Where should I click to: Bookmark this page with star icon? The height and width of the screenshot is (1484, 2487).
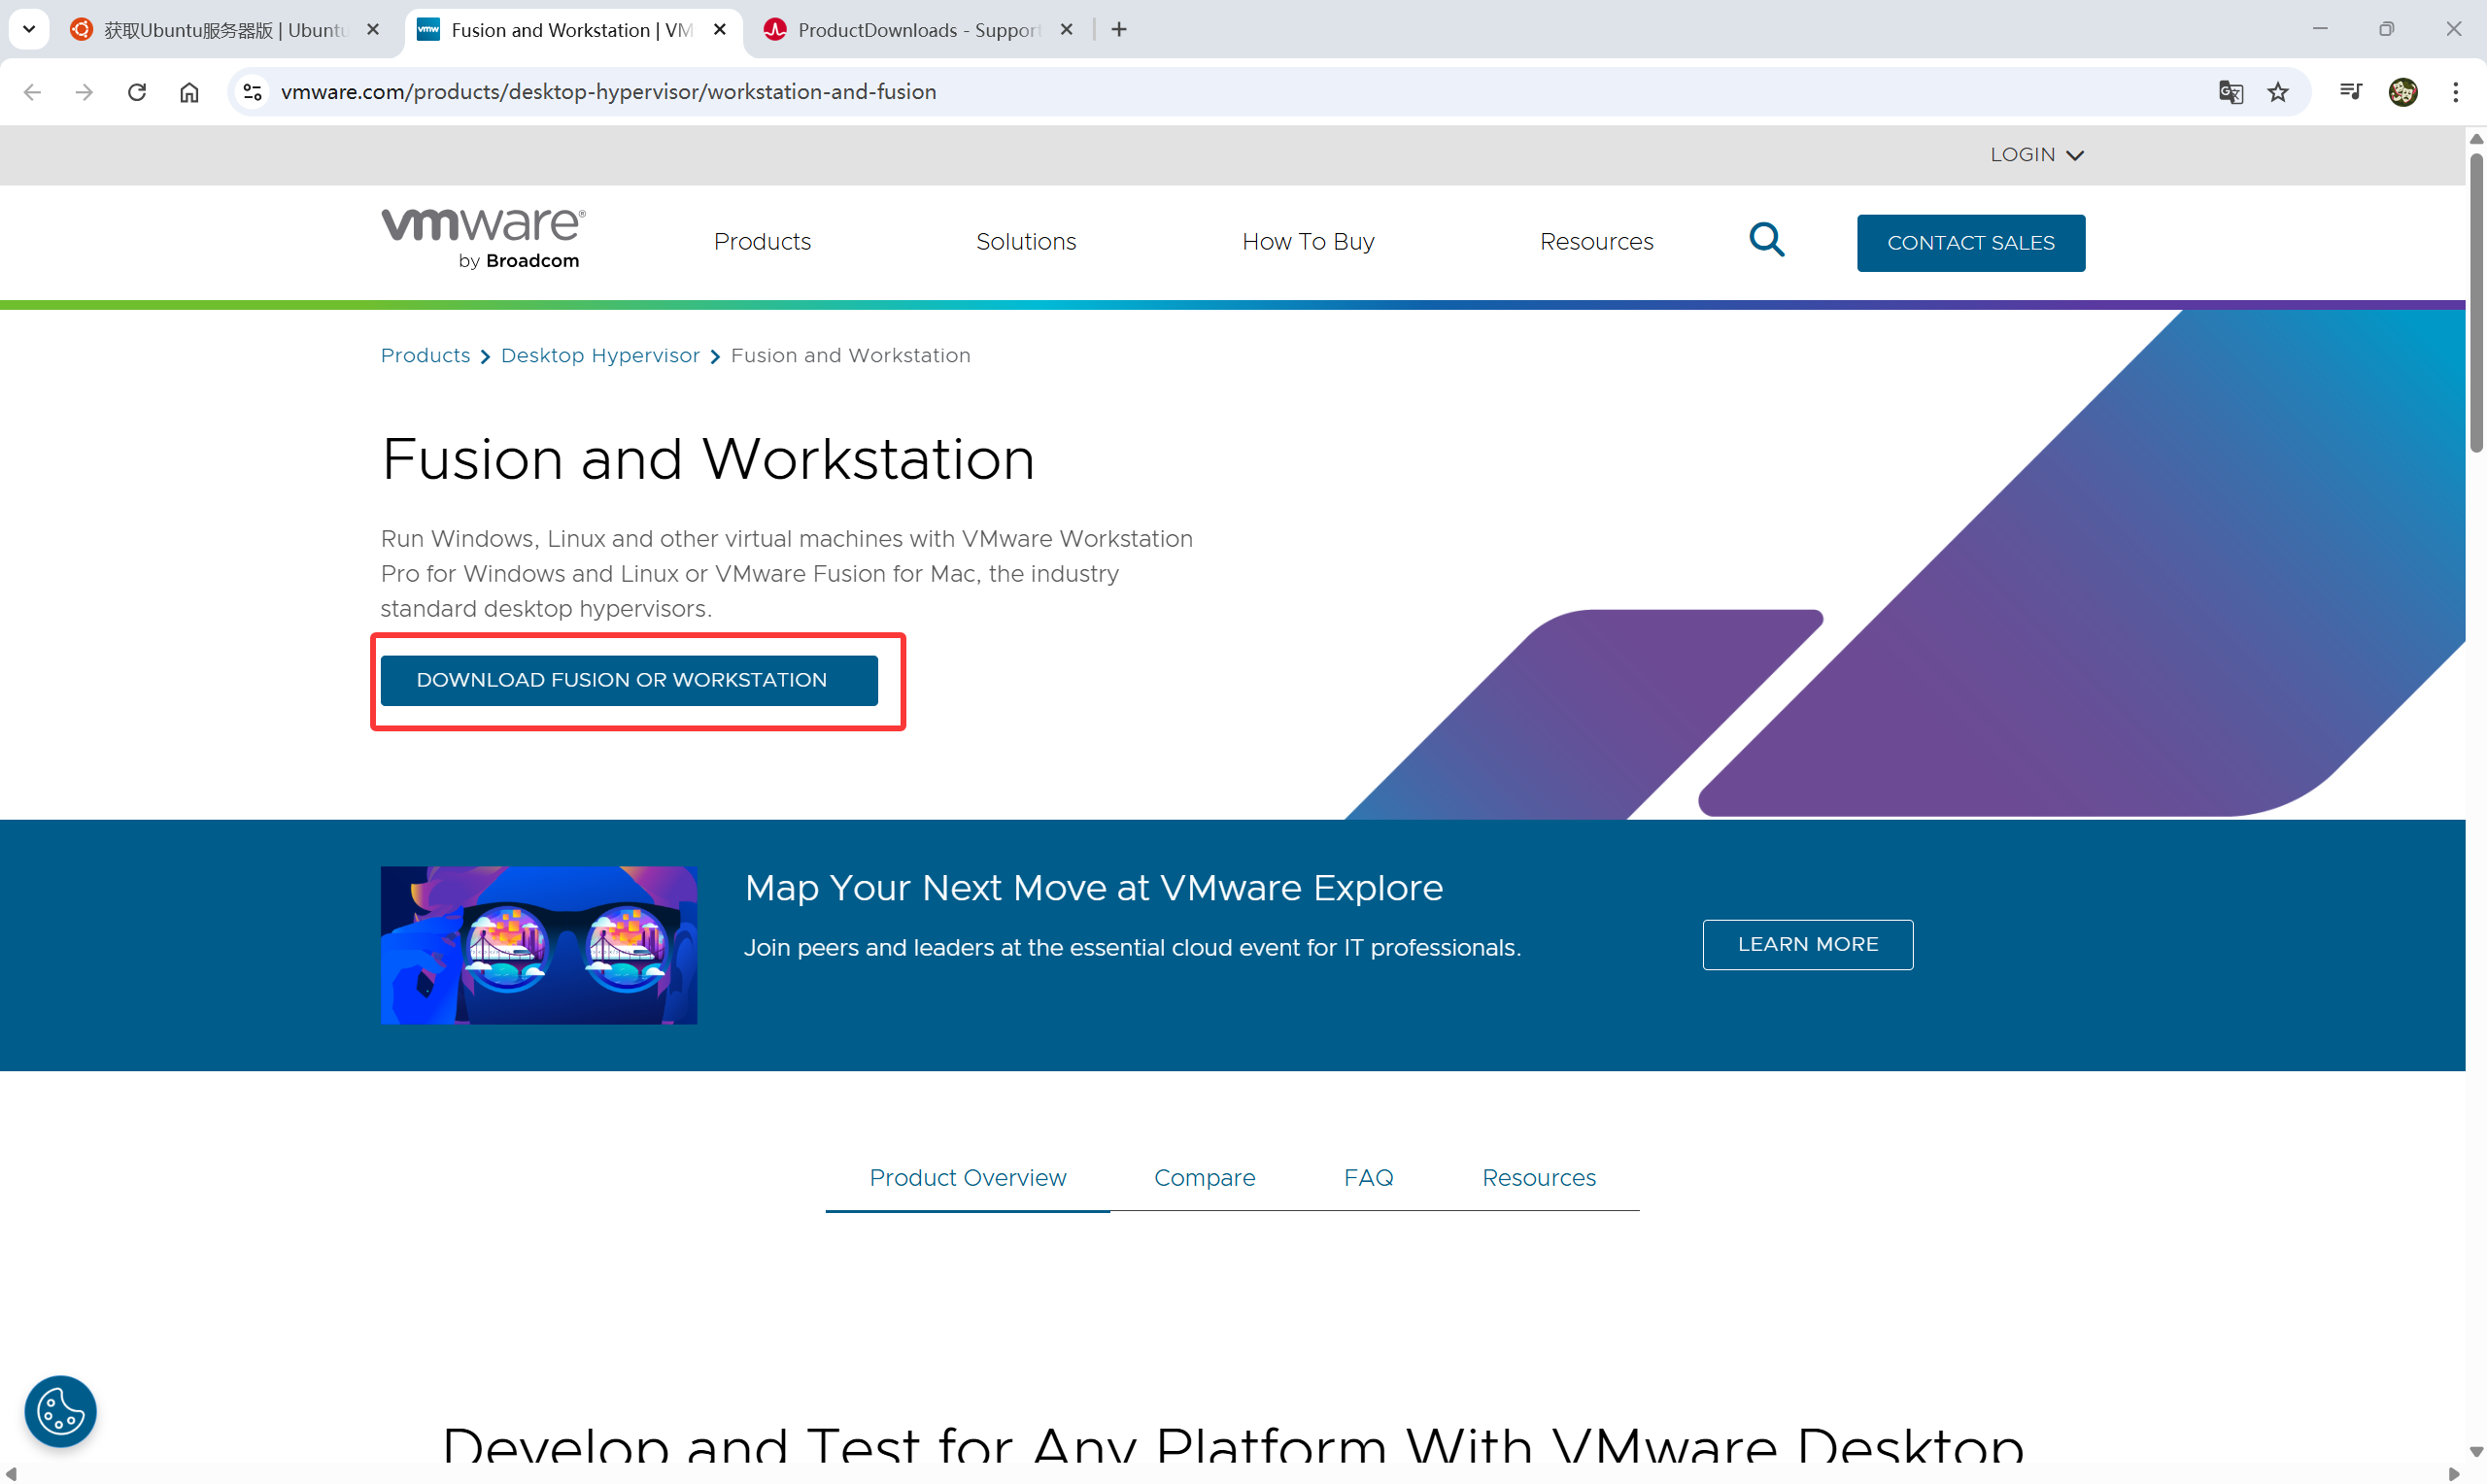coord(2278,92)
